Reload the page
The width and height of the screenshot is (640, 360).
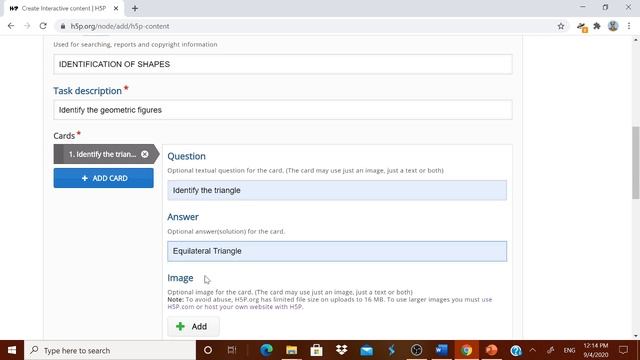pos(43,26)
